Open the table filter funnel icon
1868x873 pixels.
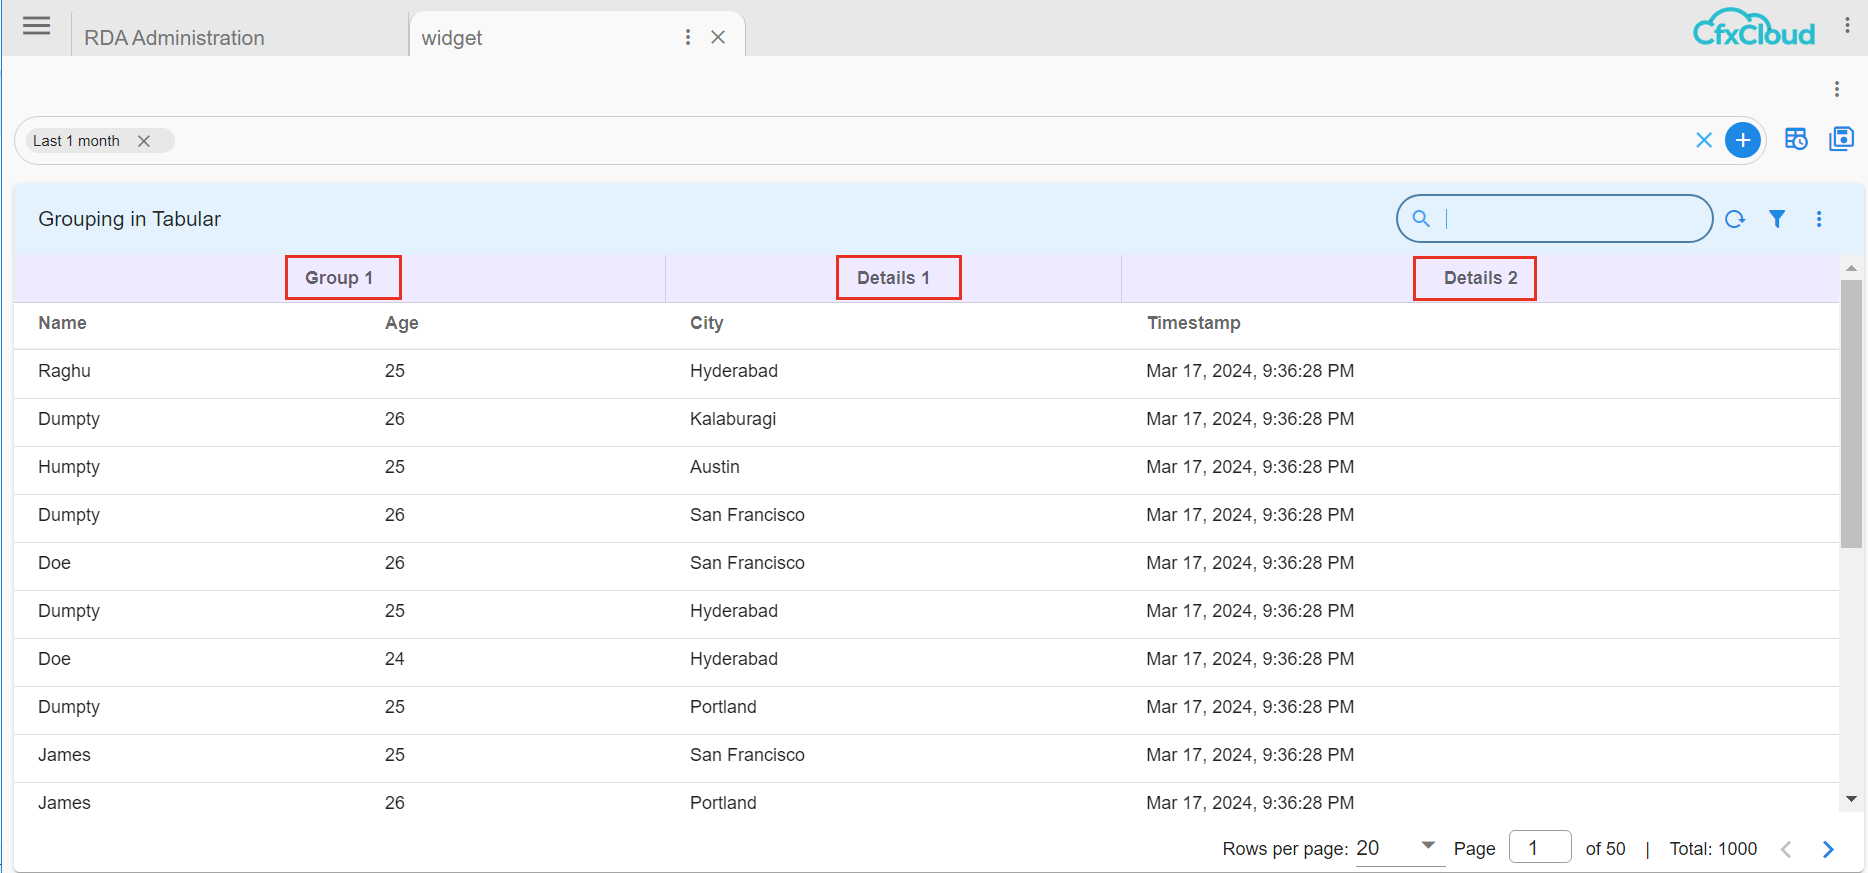coord(1777,219)
